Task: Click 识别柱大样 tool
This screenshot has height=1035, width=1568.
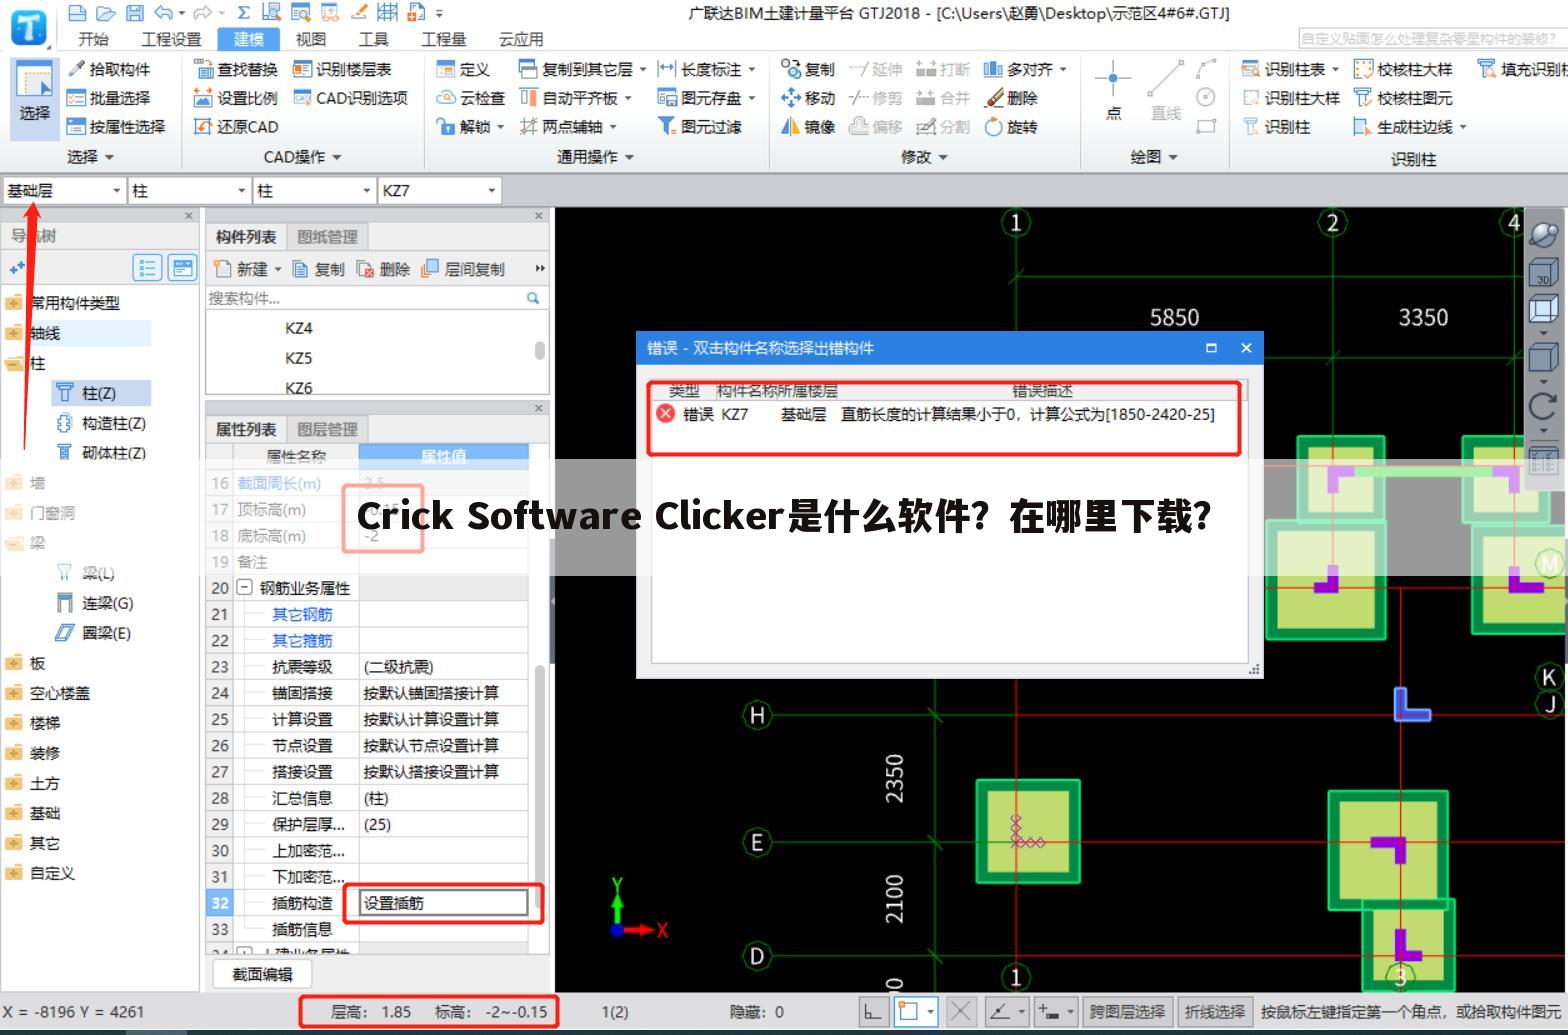Action: [1291, 98]
